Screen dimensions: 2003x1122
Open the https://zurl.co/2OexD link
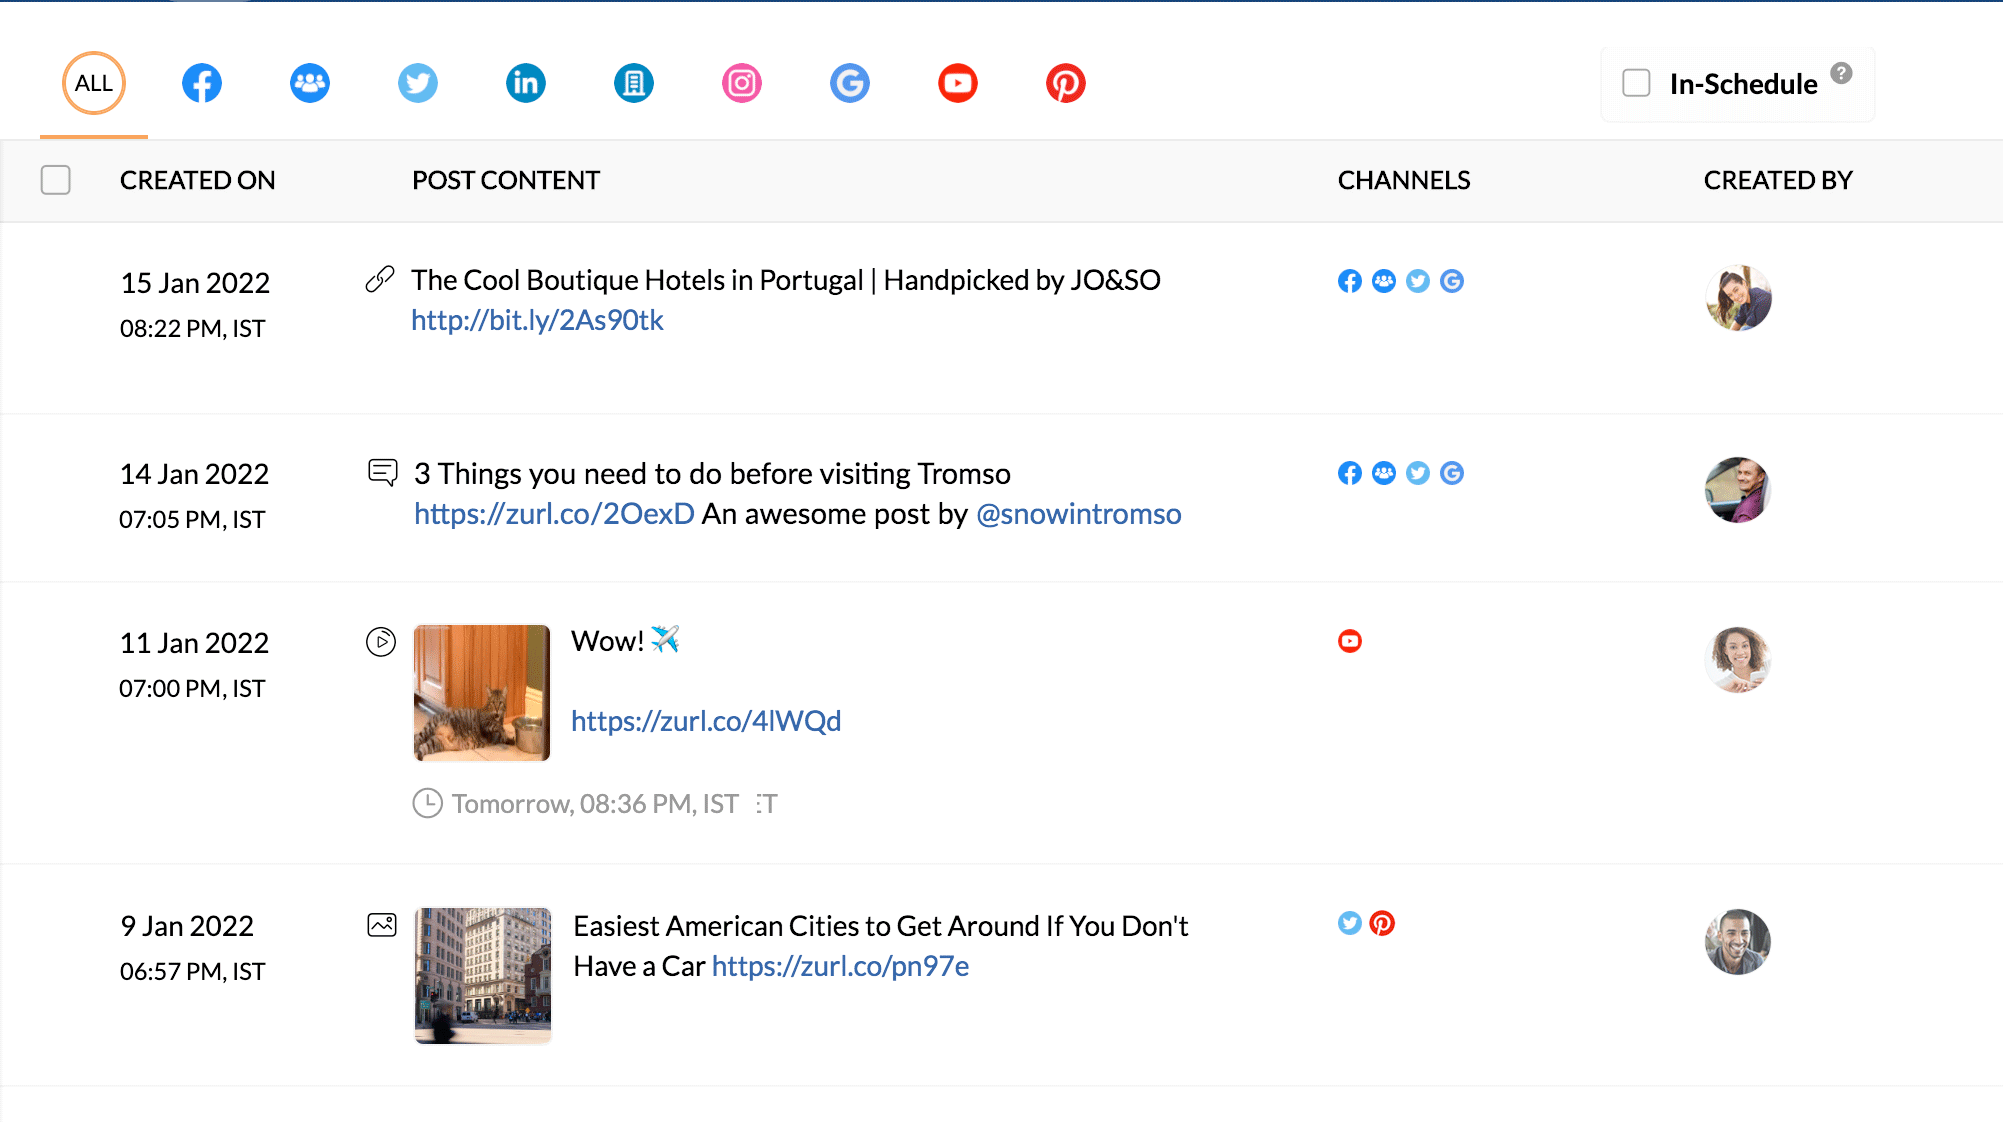[554, 514]
